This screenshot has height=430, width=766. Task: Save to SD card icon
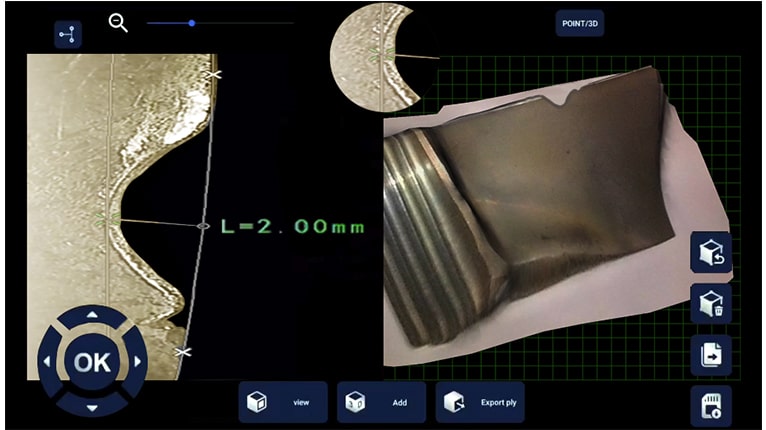tap(710, 406)
